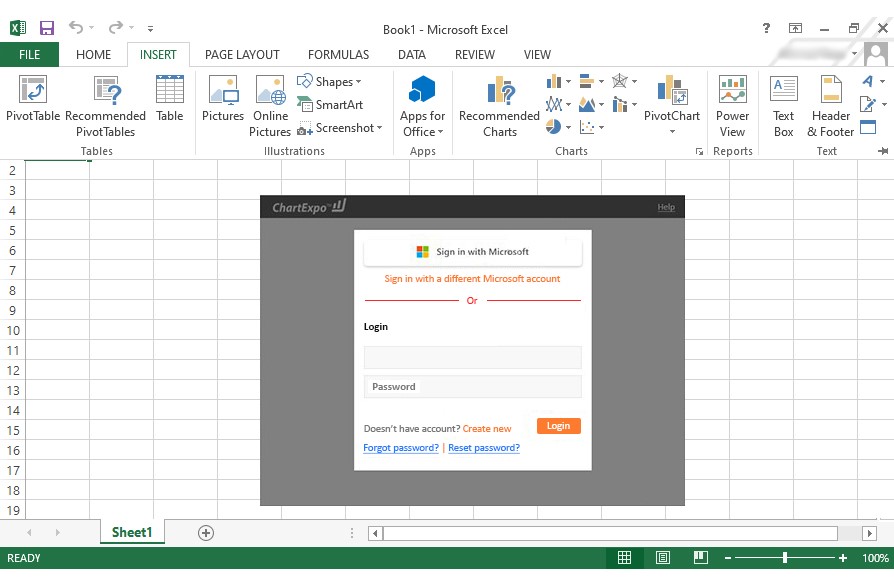Open Apps for Office

422,107
